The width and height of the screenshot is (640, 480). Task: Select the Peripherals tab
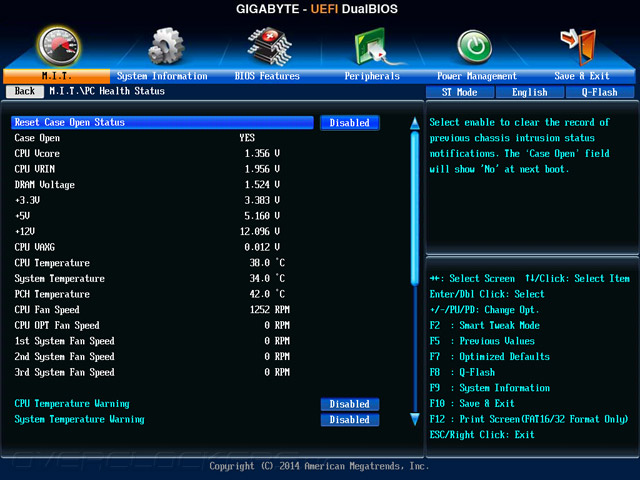pyautogui.click(x=372, y=76)
